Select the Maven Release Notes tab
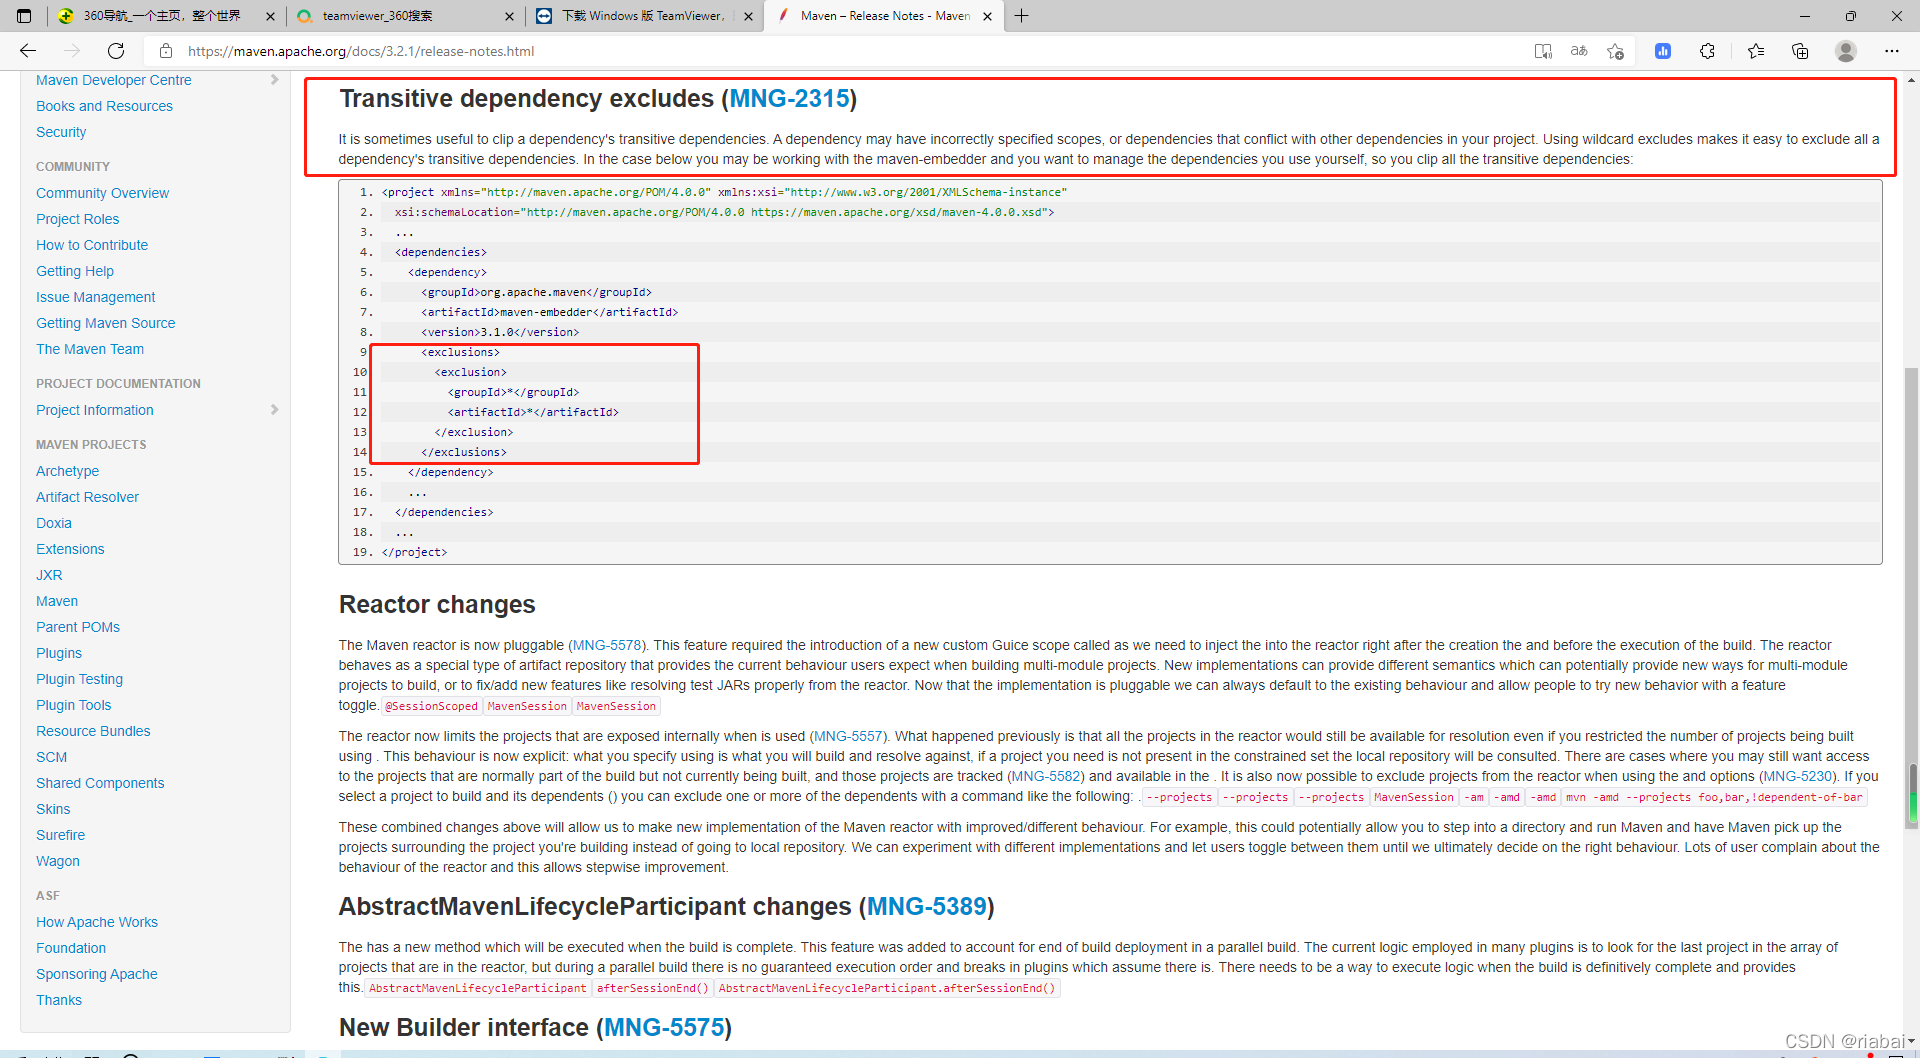1920x1058 pixels. [884, 16]
